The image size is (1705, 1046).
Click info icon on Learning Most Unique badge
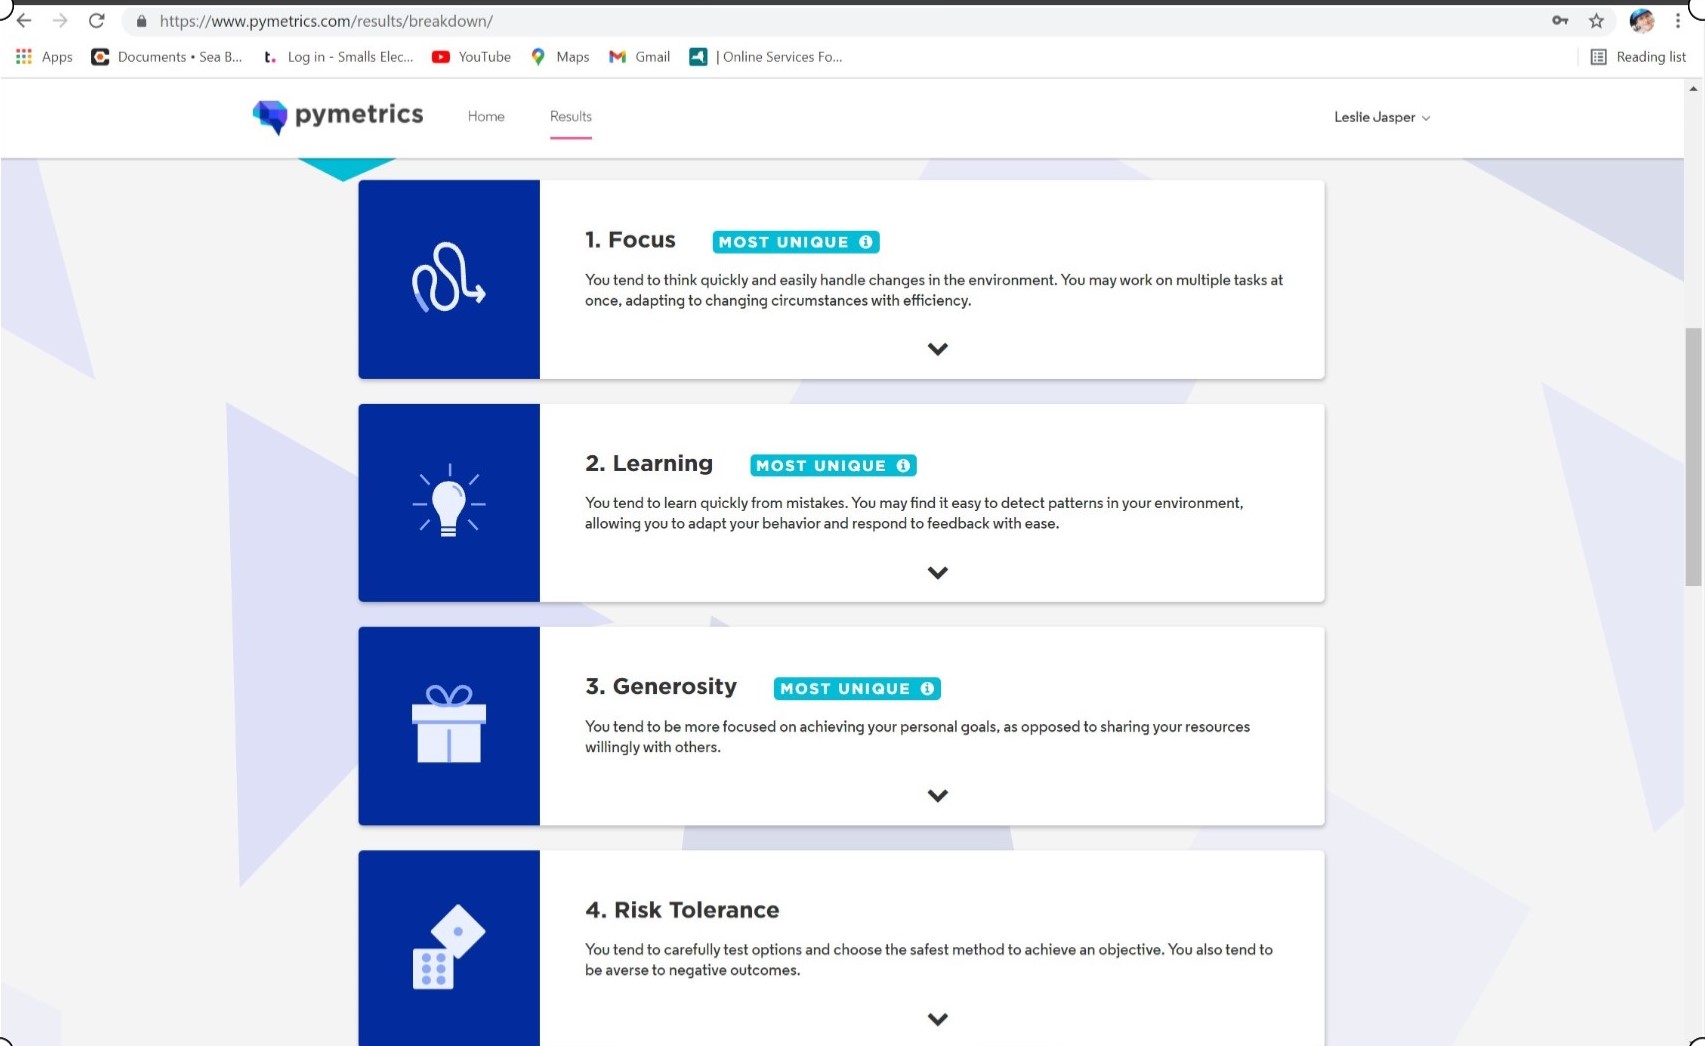(903, 466)
